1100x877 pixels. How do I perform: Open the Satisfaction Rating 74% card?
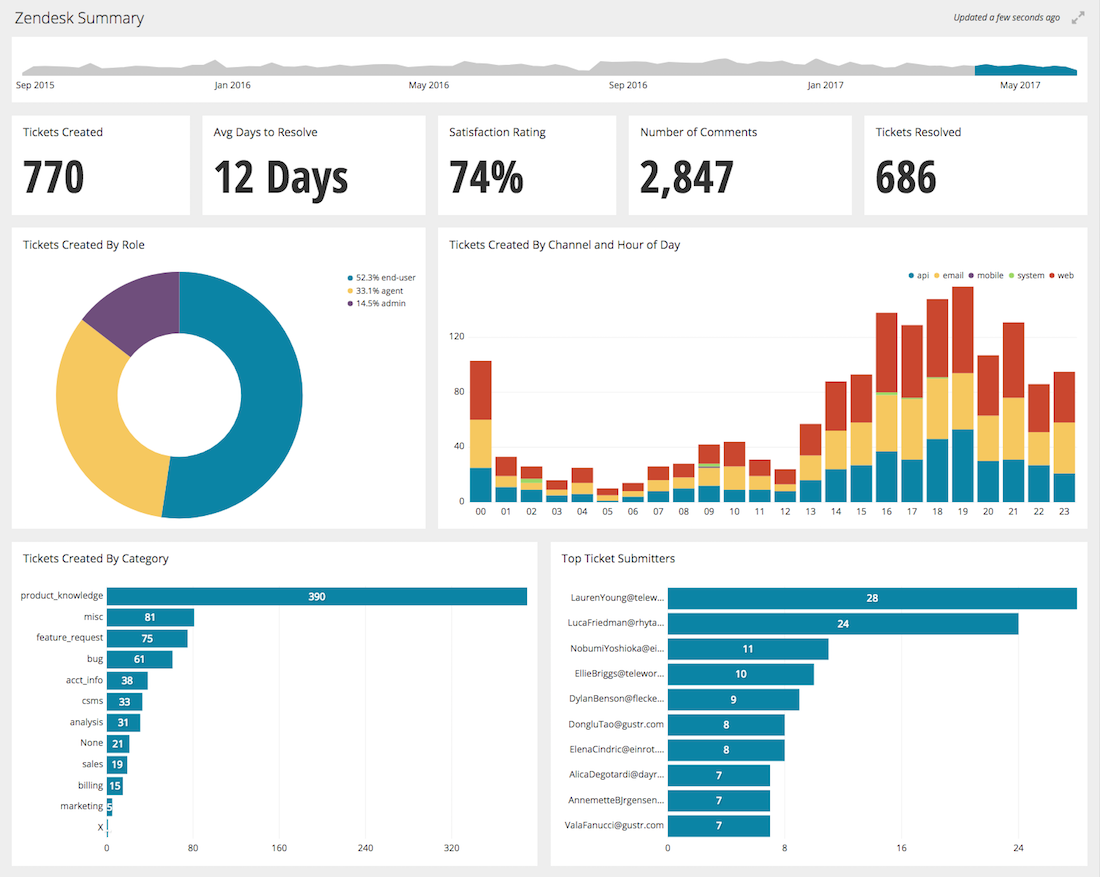point(526,165)
